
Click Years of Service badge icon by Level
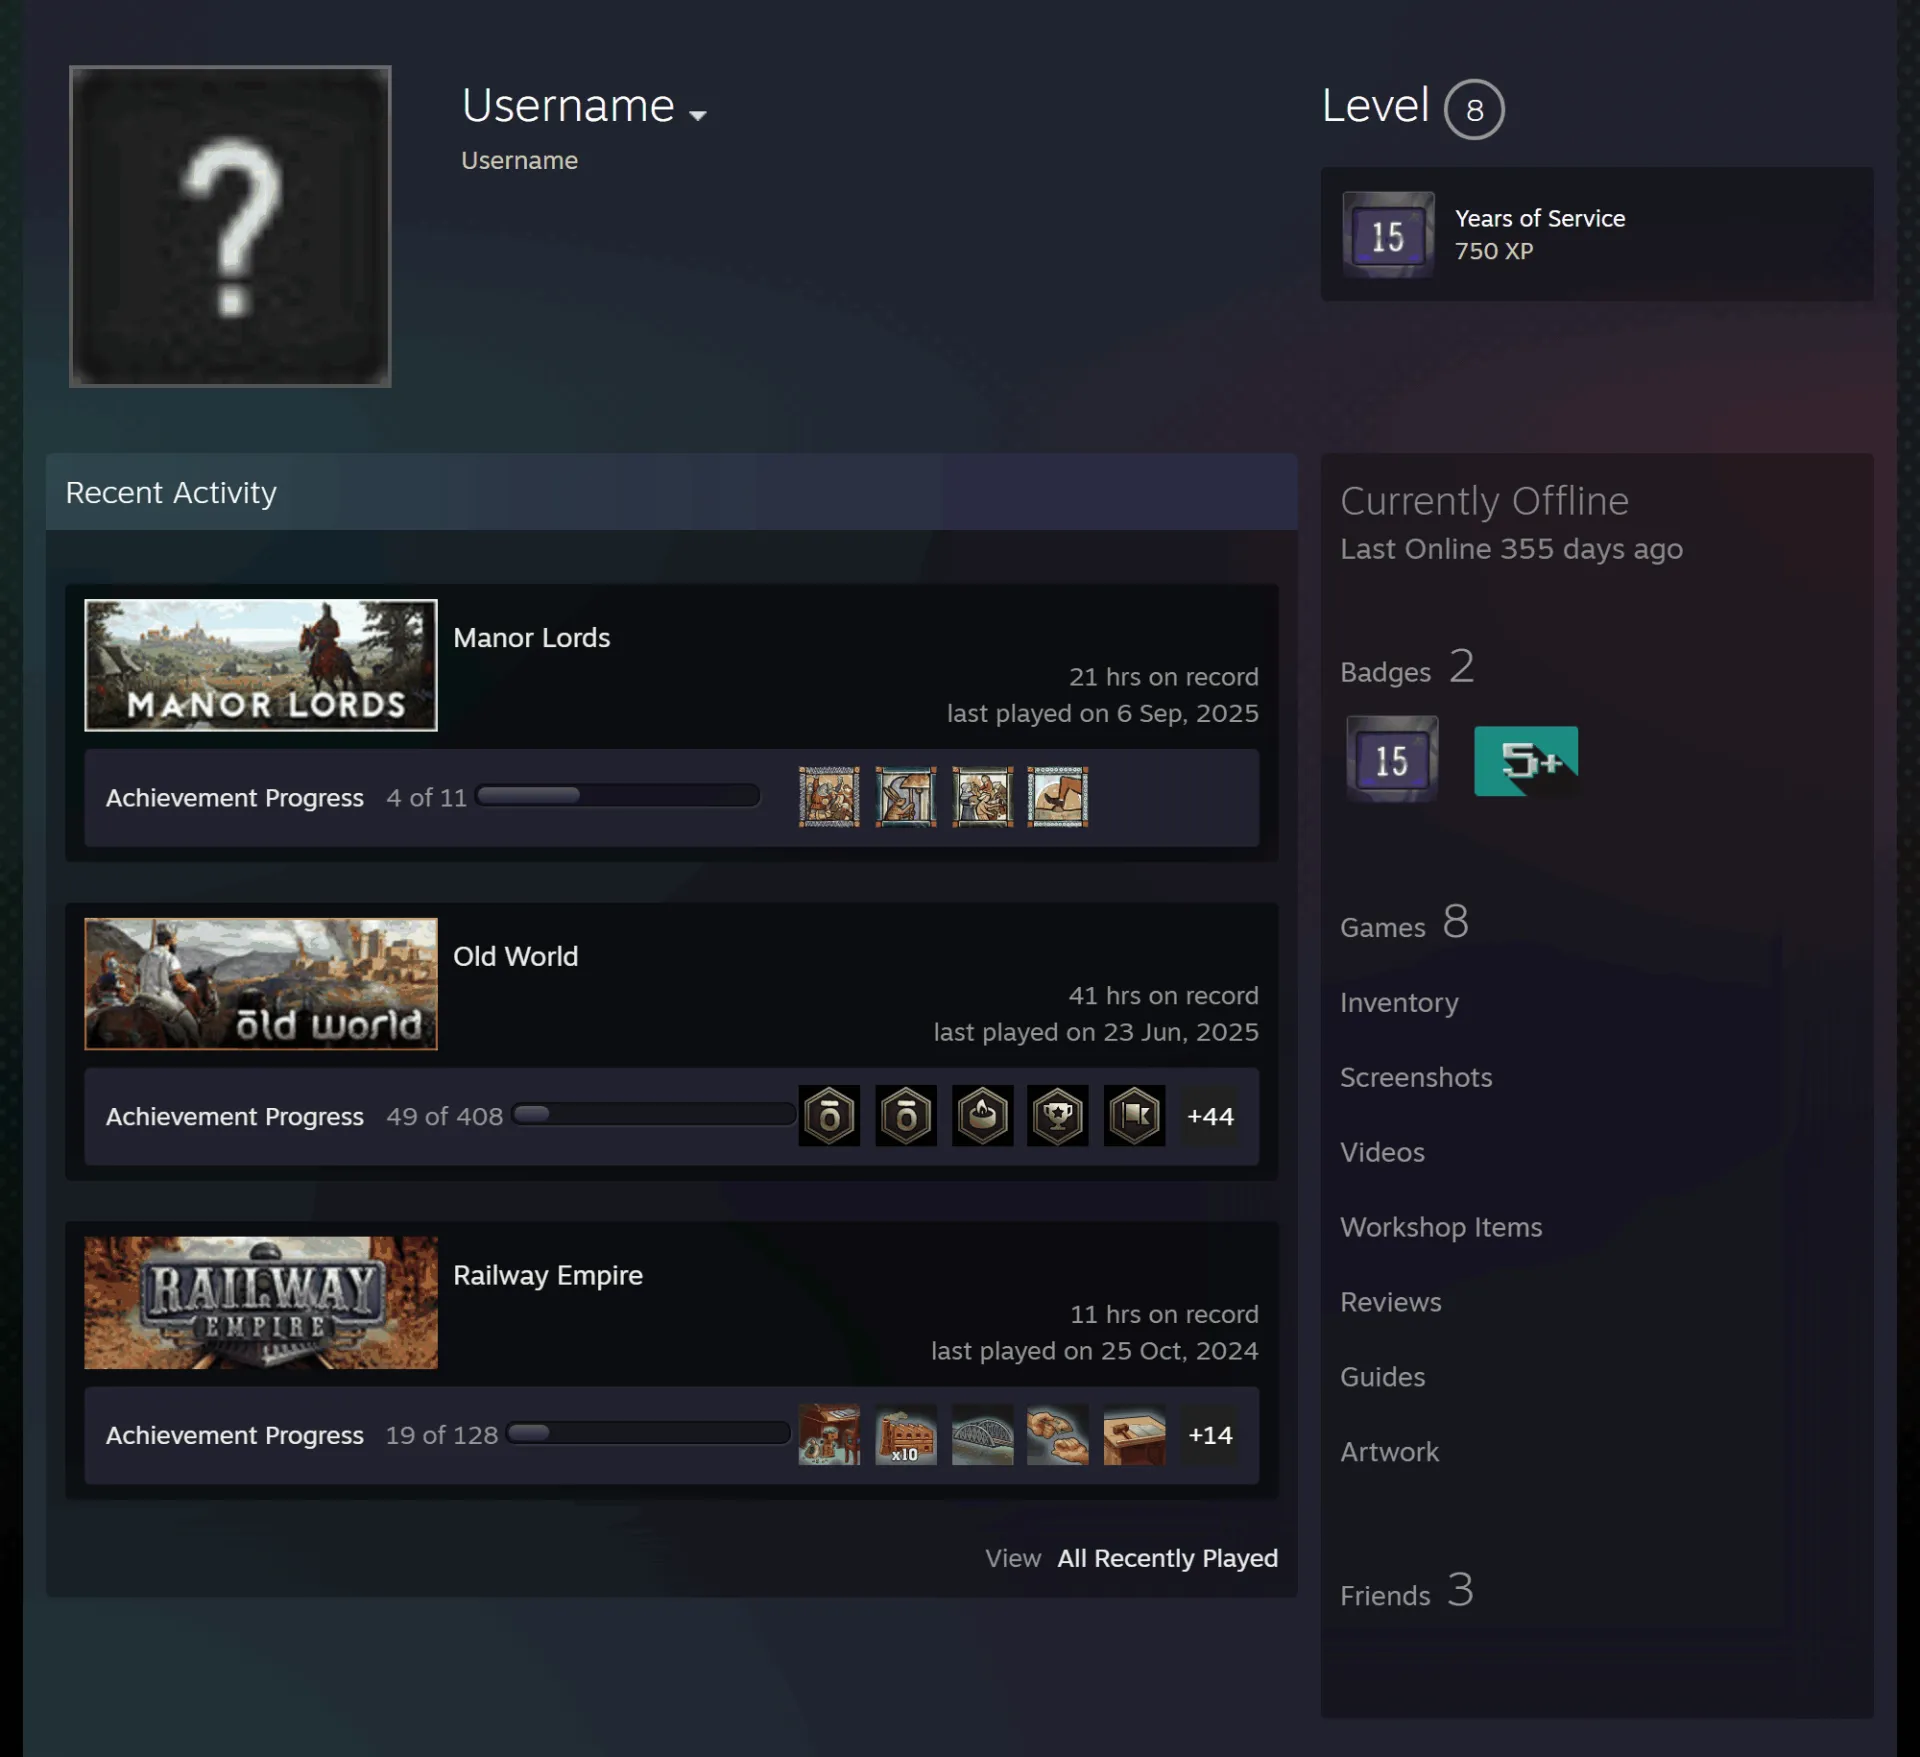1388,235
